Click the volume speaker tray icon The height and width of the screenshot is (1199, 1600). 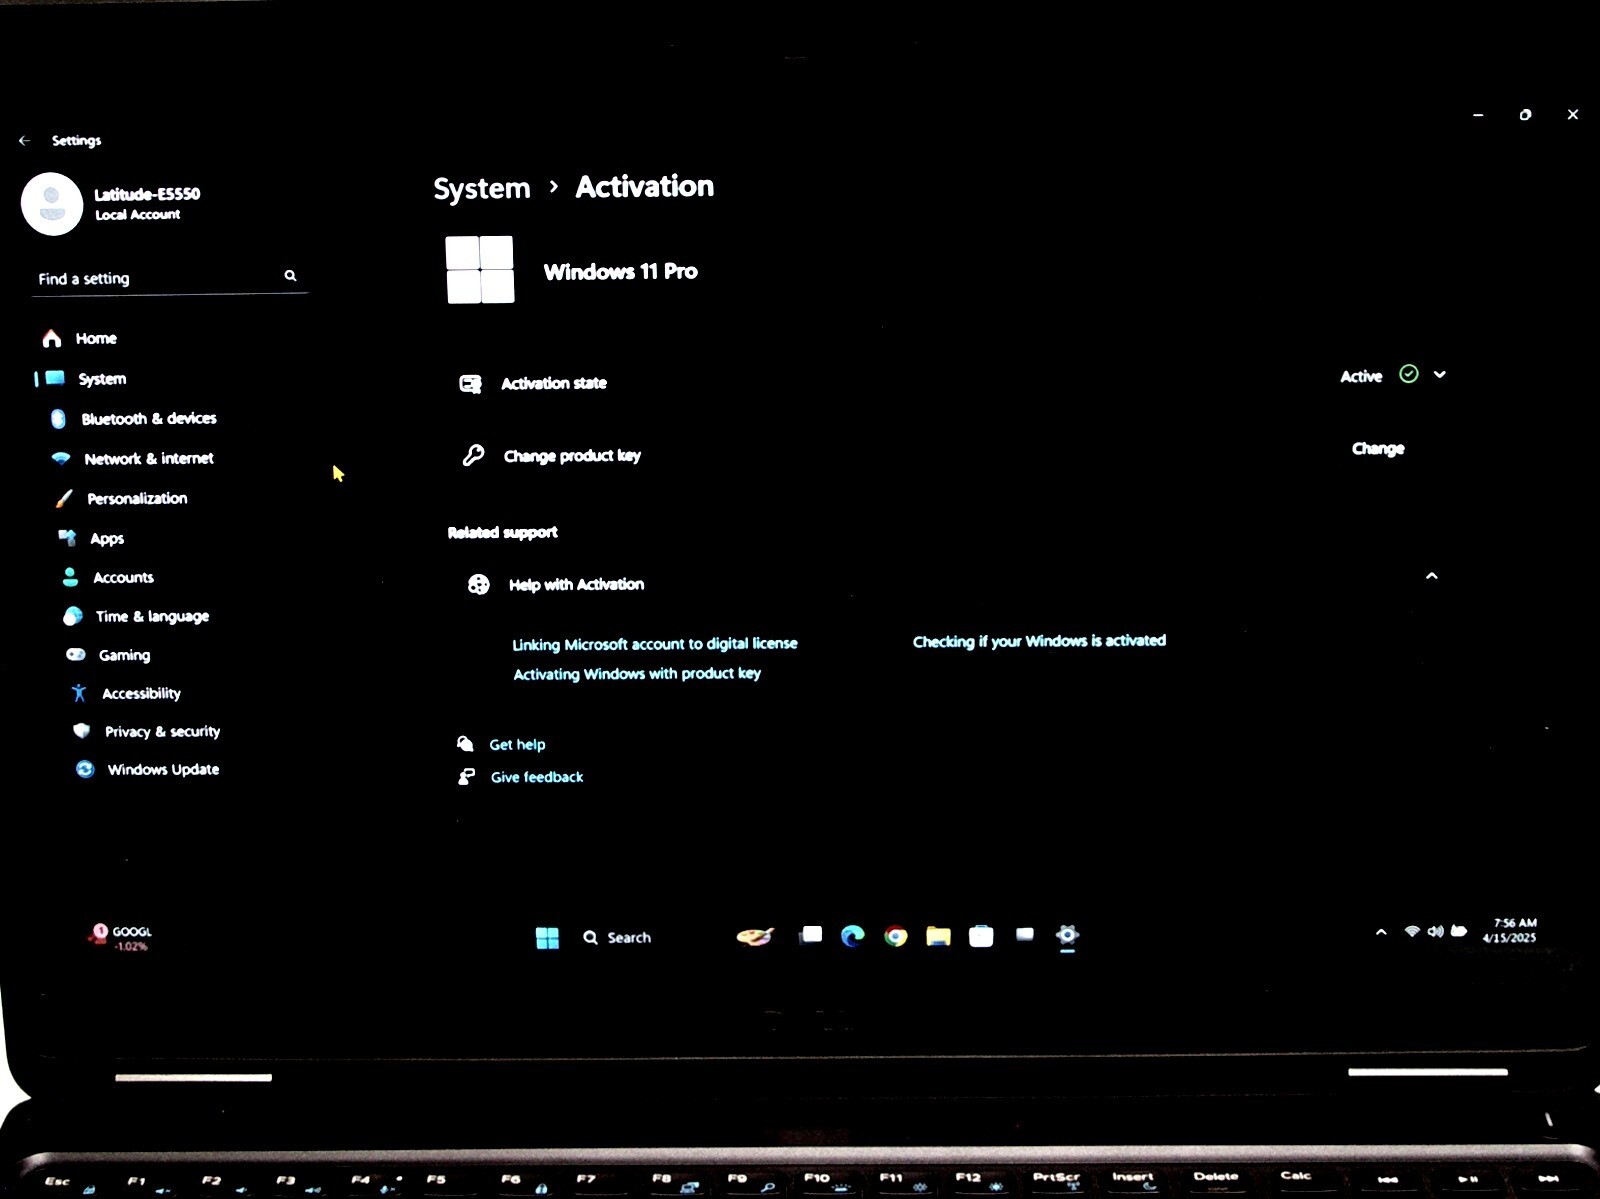click(x=1435, y=931)
